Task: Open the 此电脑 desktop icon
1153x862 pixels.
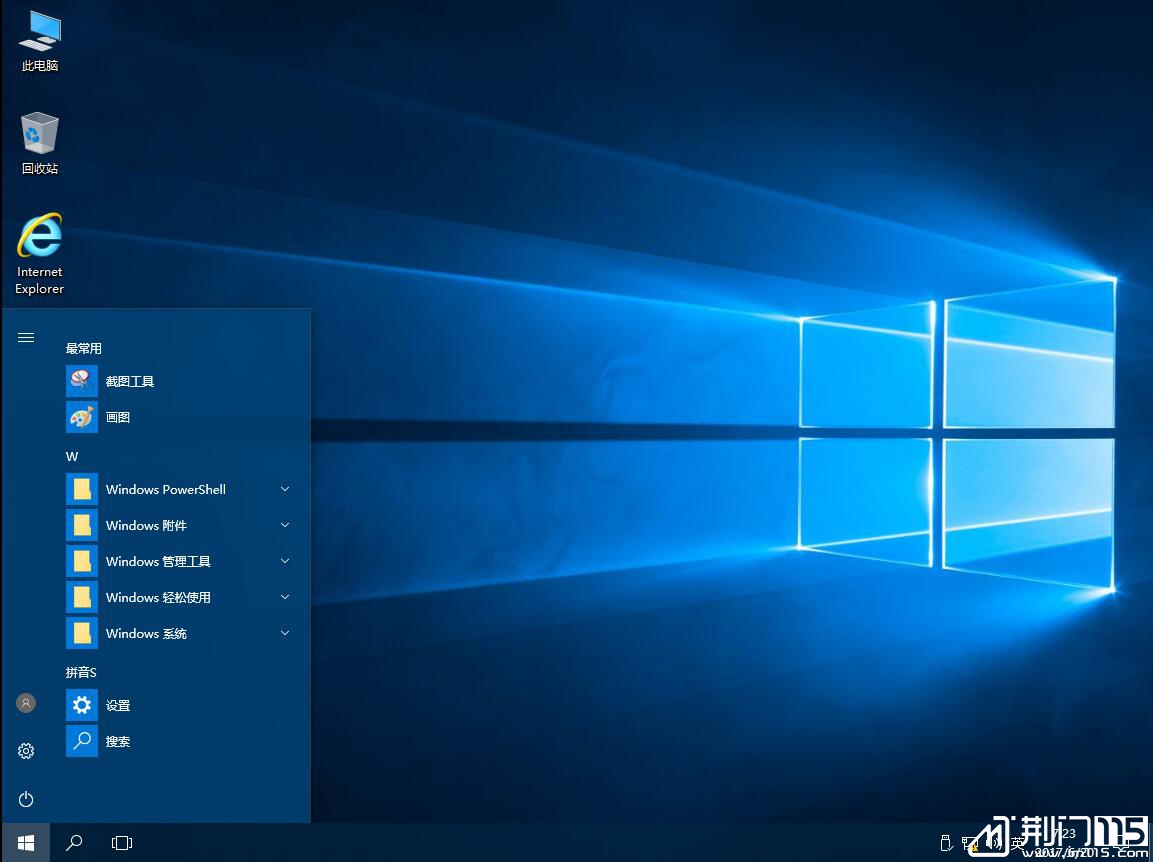Action: [40, 40]
